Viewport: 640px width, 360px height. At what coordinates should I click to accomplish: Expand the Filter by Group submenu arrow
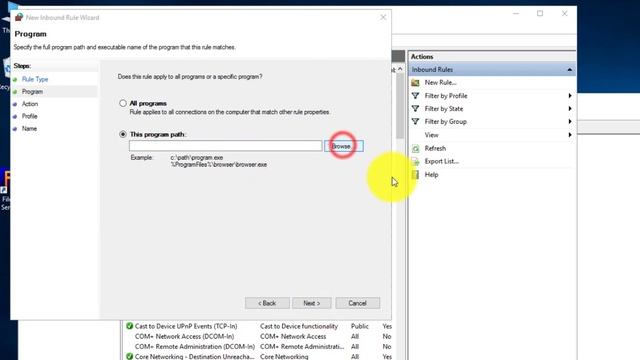(570, 122)
